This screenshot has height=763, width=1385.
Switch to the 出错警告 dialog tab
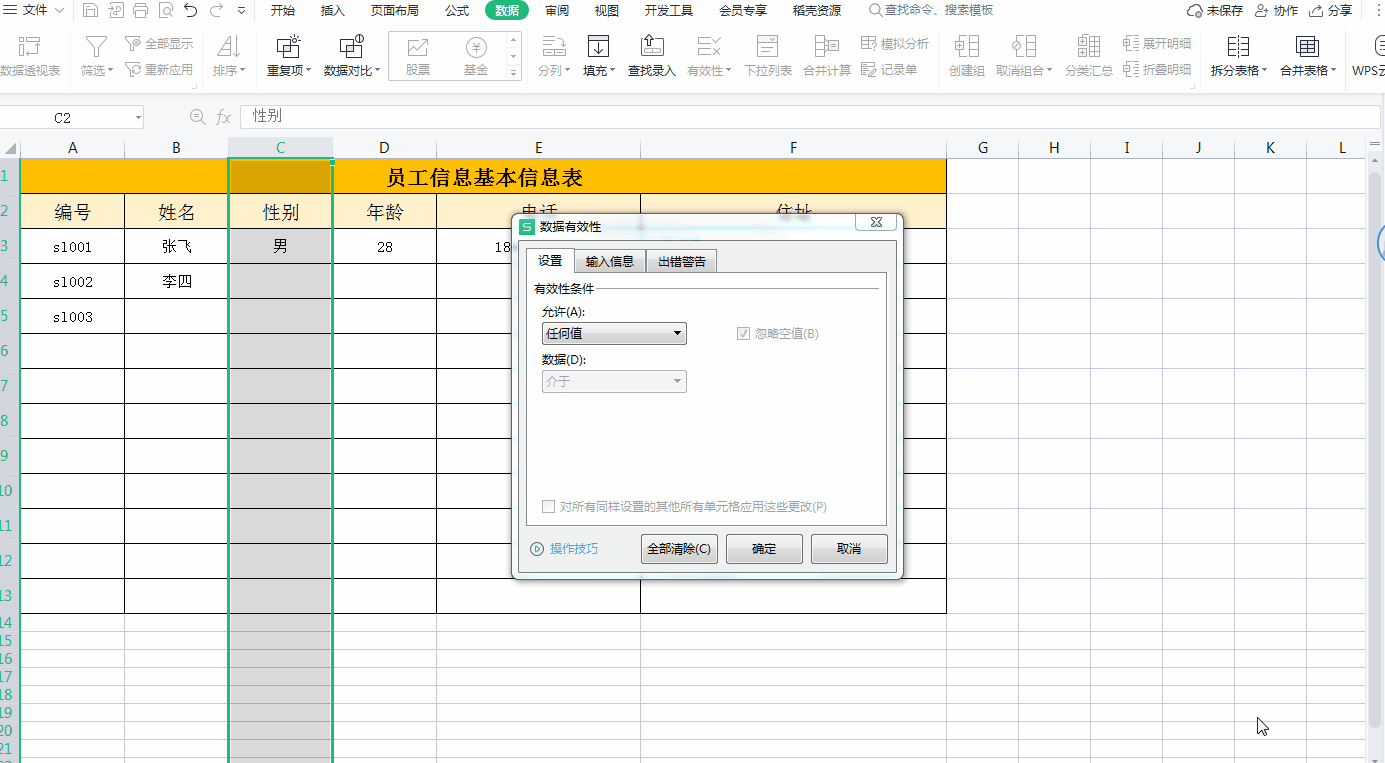[682, 261]
